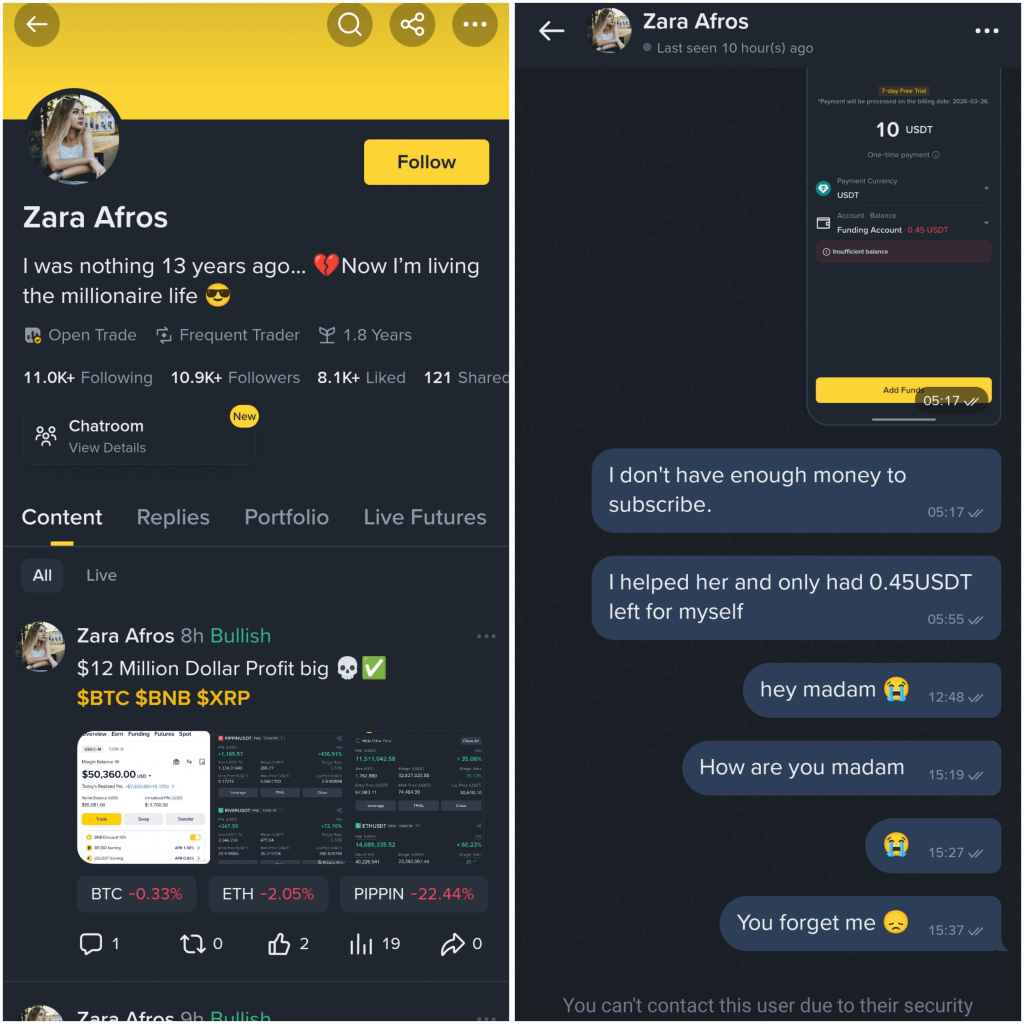Open chat options three-dot menu
This screenshot has height=1024, width=1024.
(986, 31)
